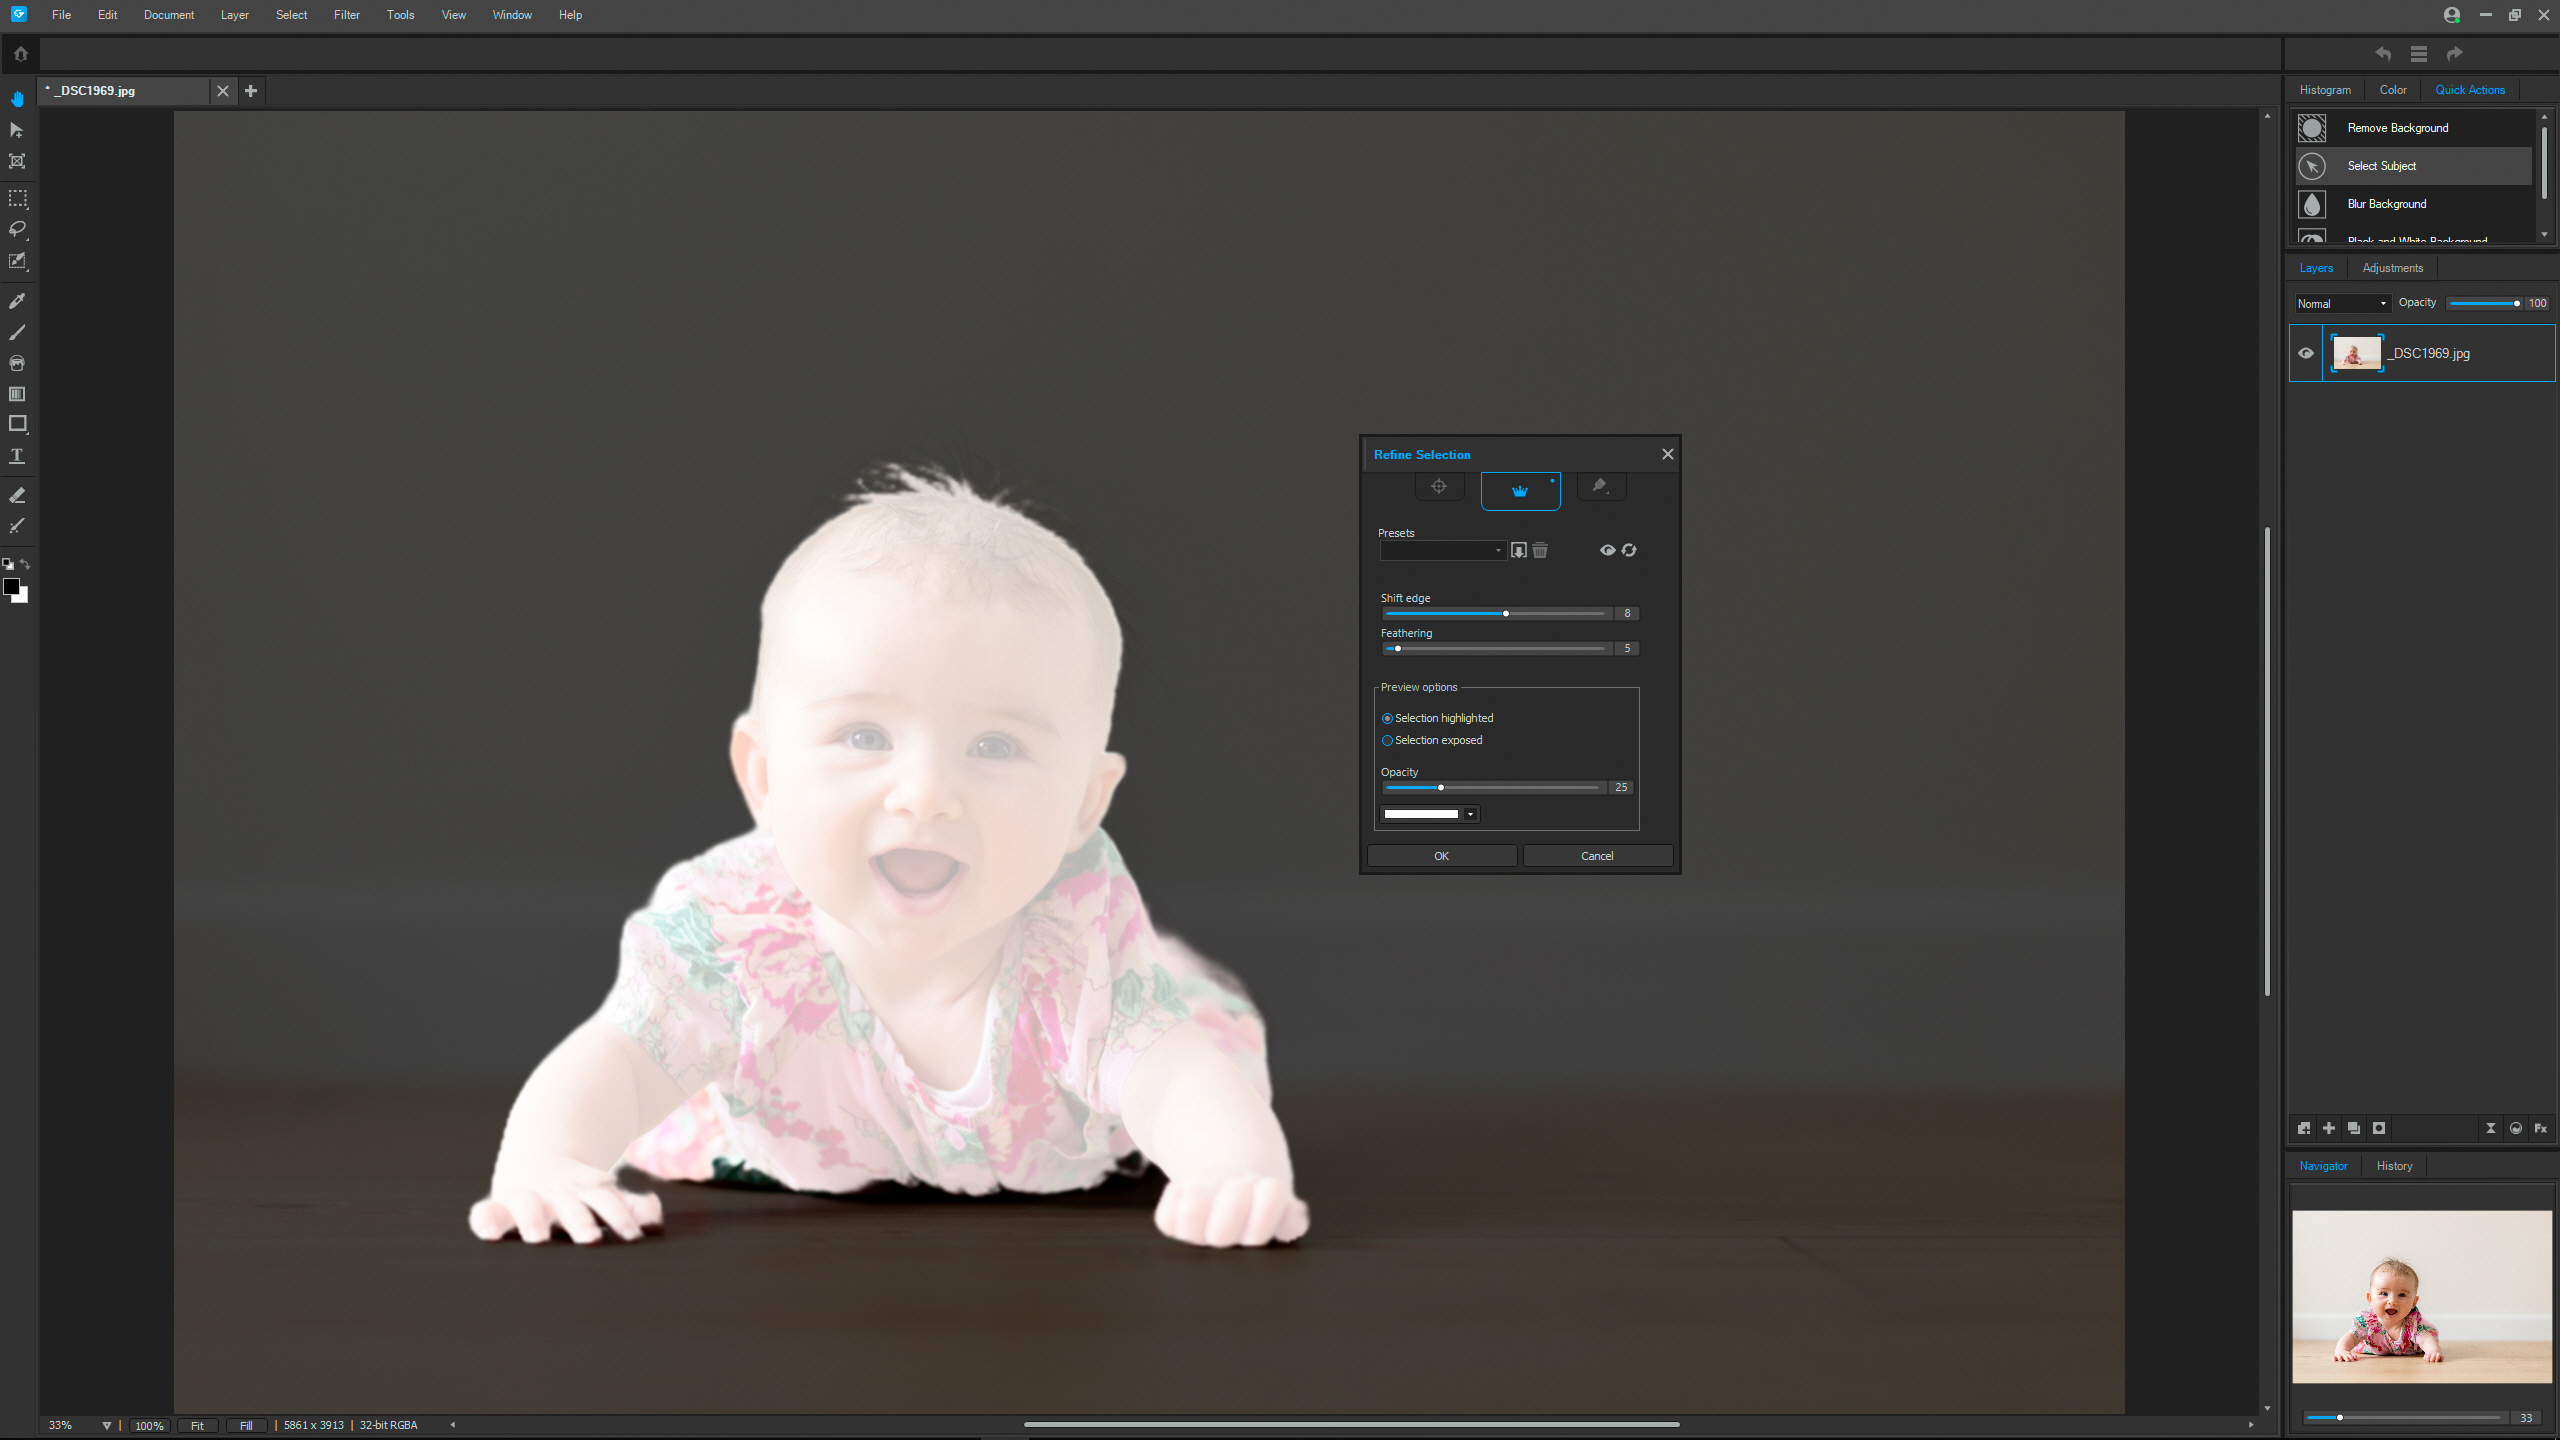Set zoom with the Fit button
The height and width of the screenshot is (1440, 2560).
point(197,1425)
